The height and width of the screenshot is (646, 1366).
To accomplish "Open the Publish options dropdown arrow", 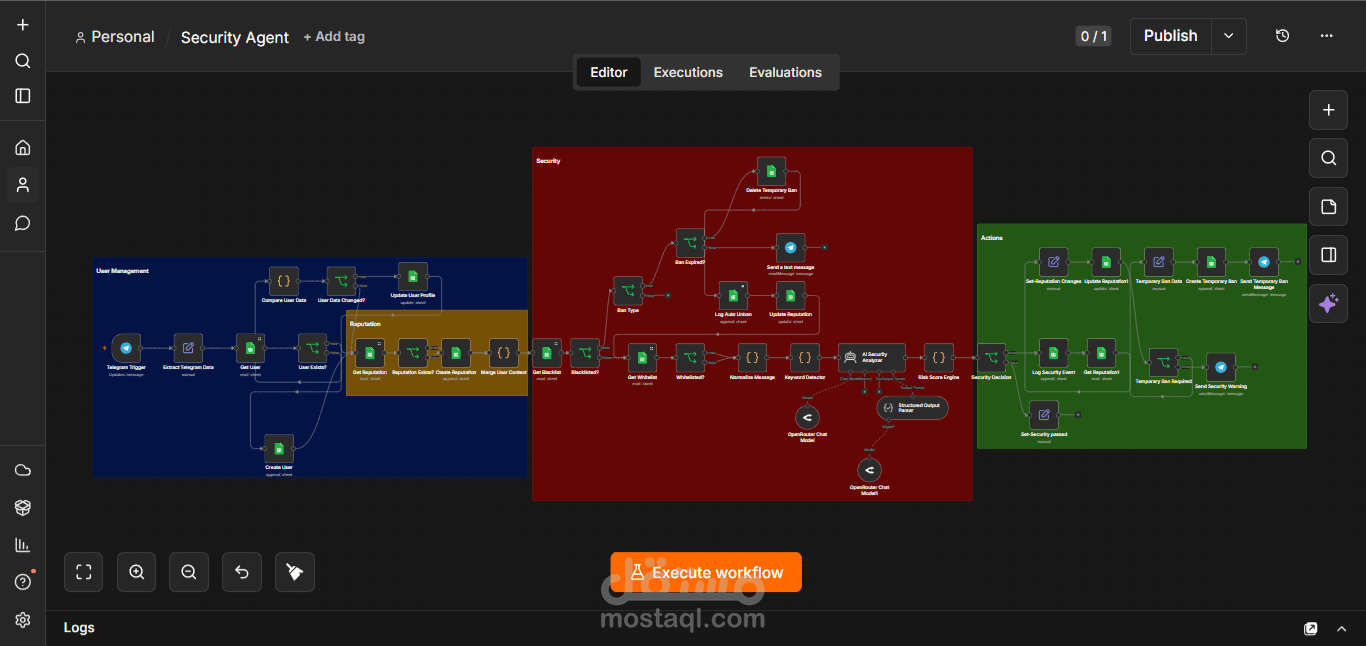I will 1229,36.
